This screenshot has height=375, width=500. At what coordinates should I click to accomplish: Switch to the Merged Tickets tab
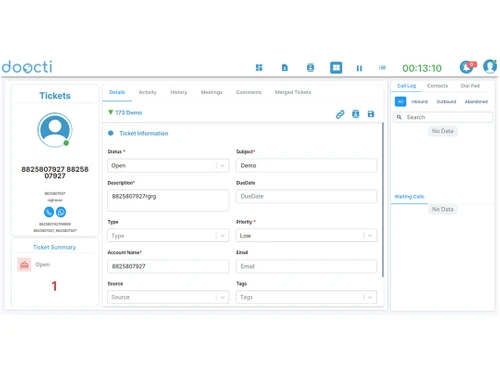click(x=293, y=92)
